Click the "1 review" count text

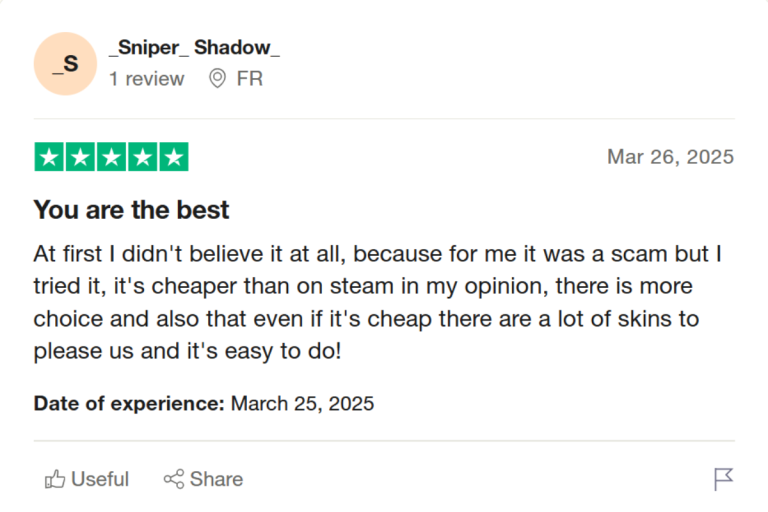click(146, 78)
